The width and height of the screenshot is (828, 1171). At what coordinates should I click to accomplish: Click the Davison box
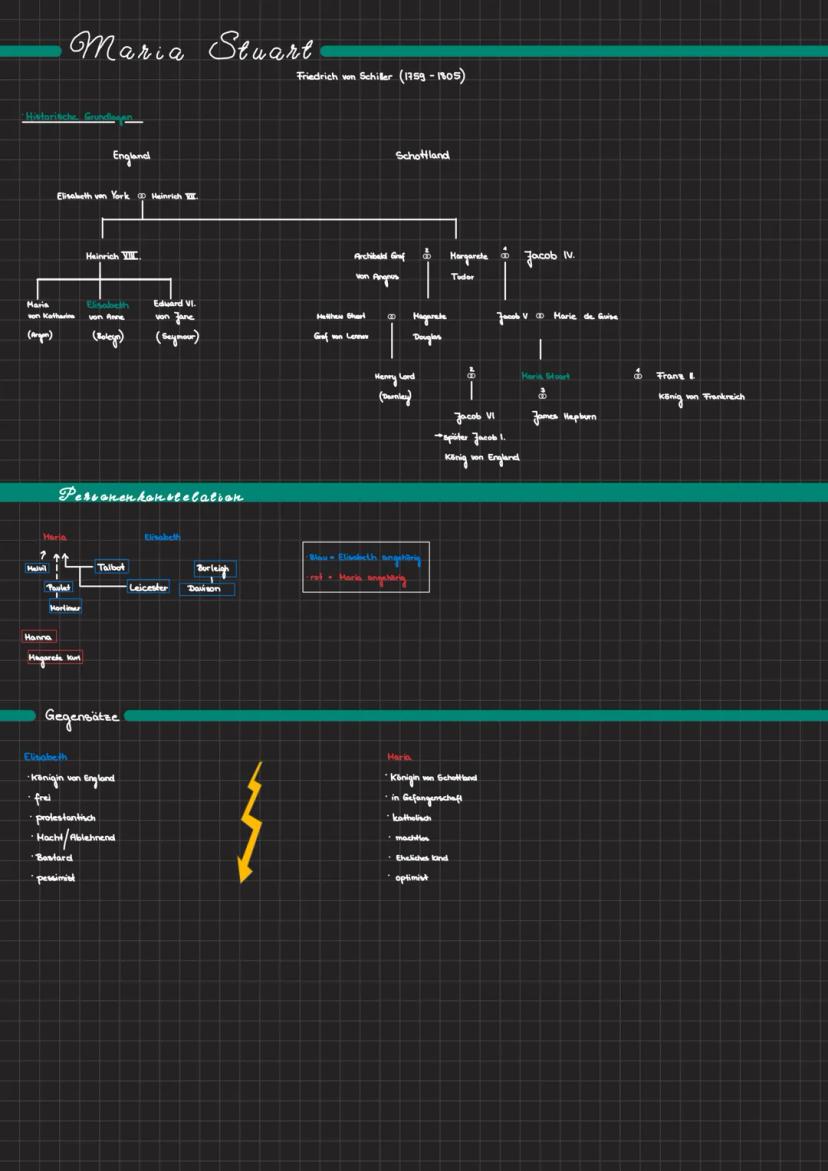point(207,589)
